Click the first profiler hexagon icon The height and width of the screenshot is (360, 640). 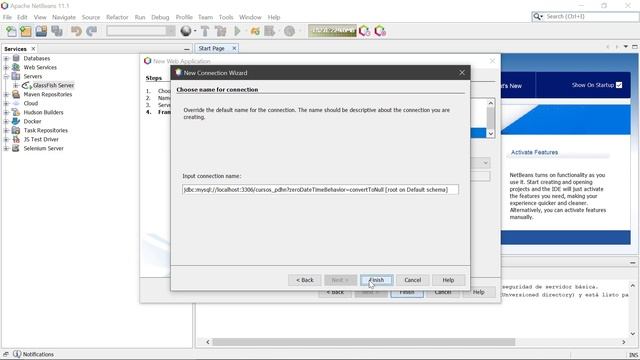click(x=364, y=31)
